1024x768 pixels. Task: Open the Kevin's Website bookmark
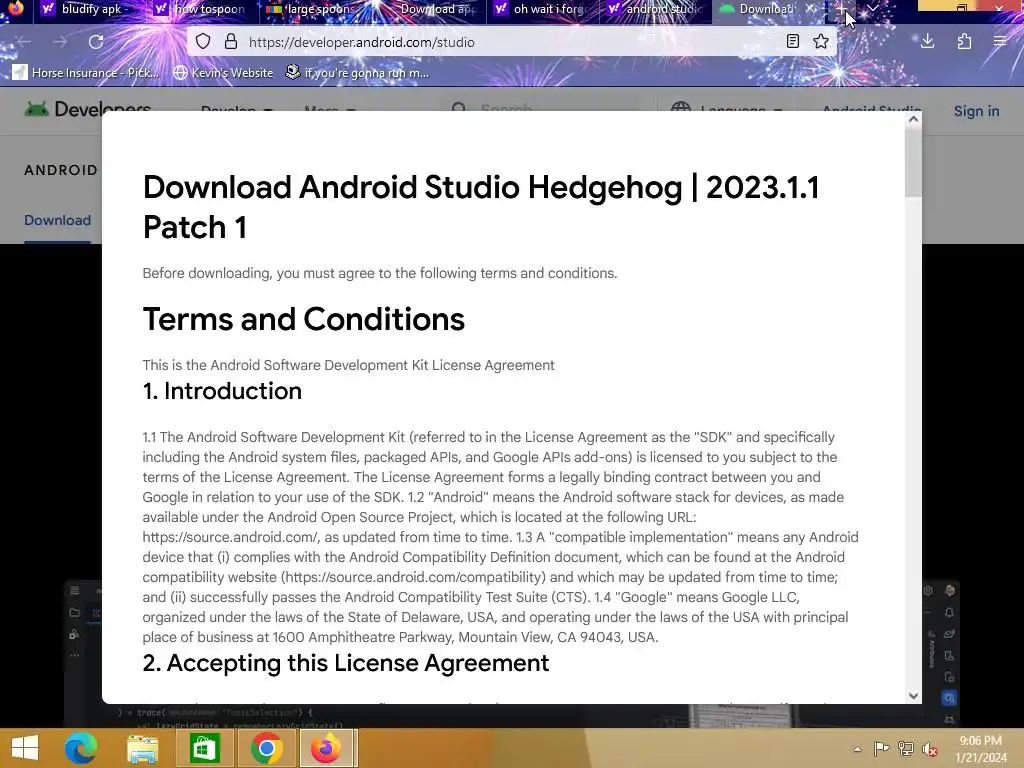point(223,72)
